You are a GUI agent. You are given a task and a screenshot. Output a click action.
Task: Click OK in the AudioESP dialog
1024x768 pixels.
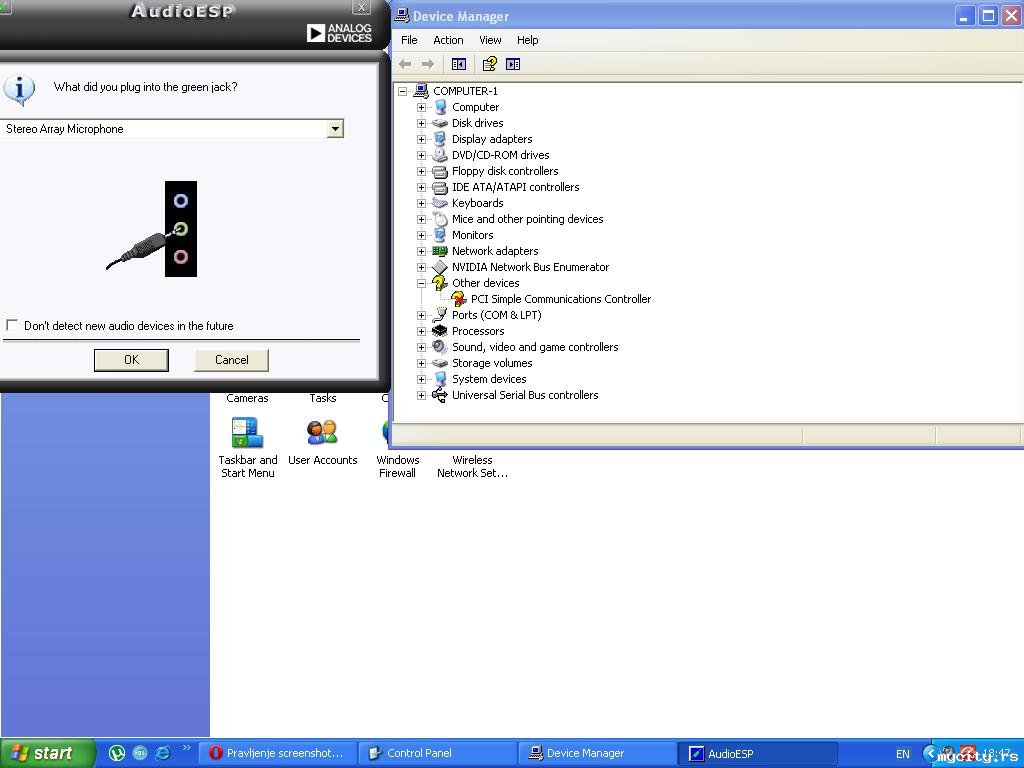[131, 360]
